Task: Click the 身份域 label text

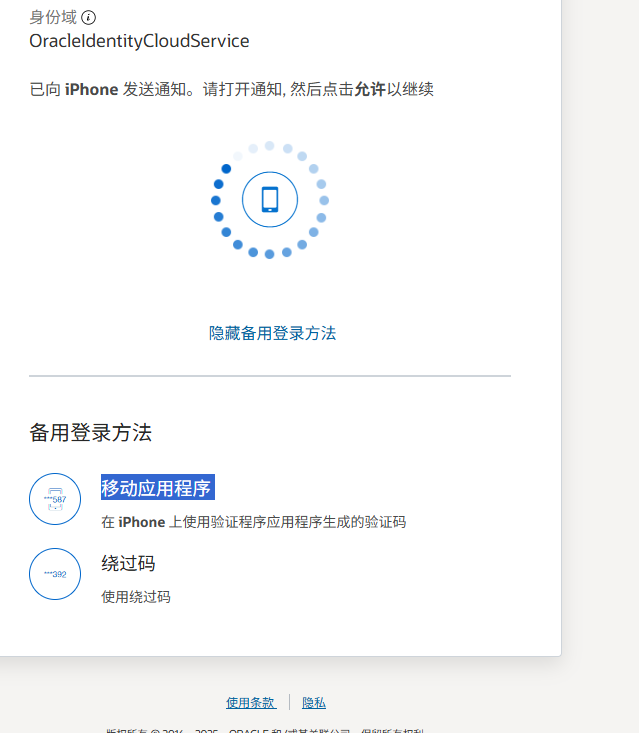Action: point(52,18)
